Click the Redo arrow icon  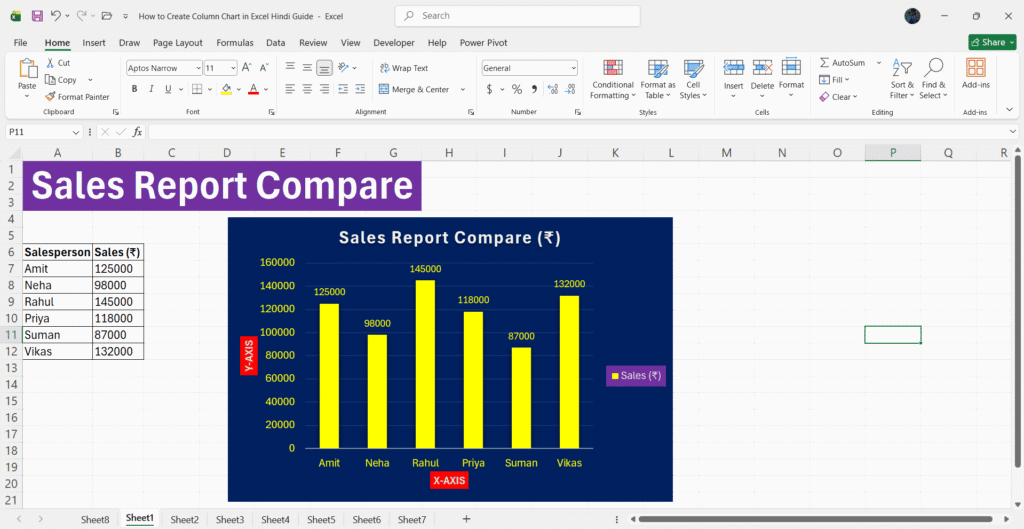[x=82, y=16]
